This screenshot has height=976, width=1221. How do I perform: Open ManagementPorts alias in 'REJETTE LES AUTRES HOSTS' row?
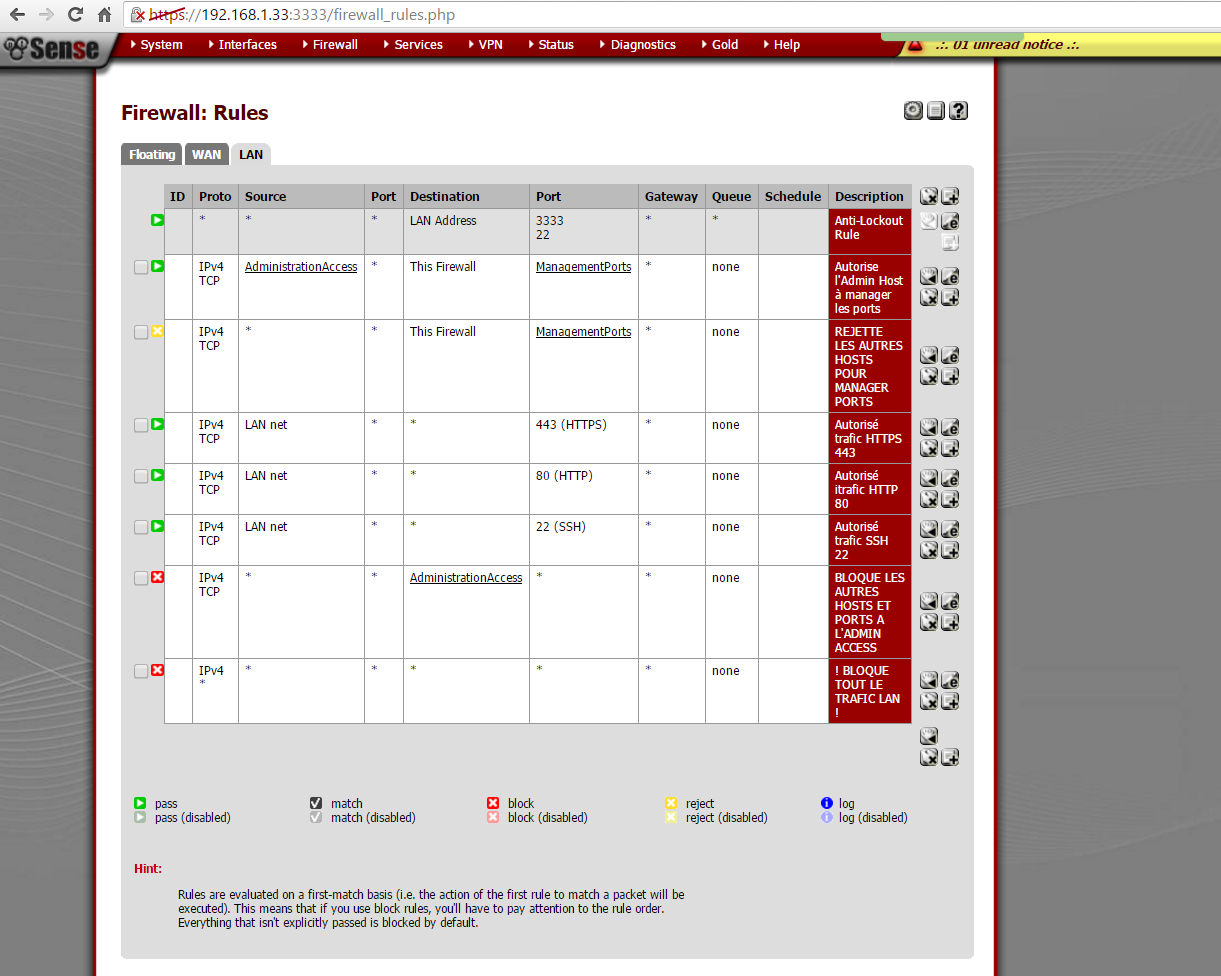pos(584,332)
